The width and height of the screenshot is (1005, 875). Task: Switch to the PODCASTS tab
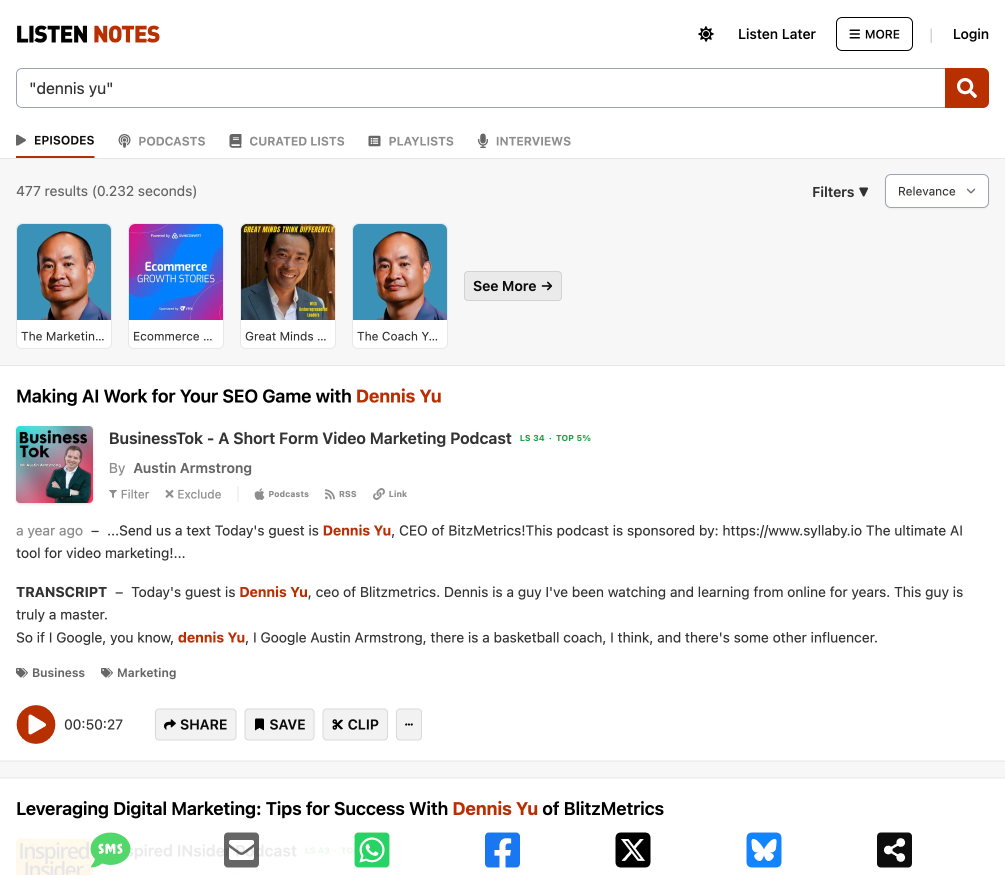pos(161,141)
